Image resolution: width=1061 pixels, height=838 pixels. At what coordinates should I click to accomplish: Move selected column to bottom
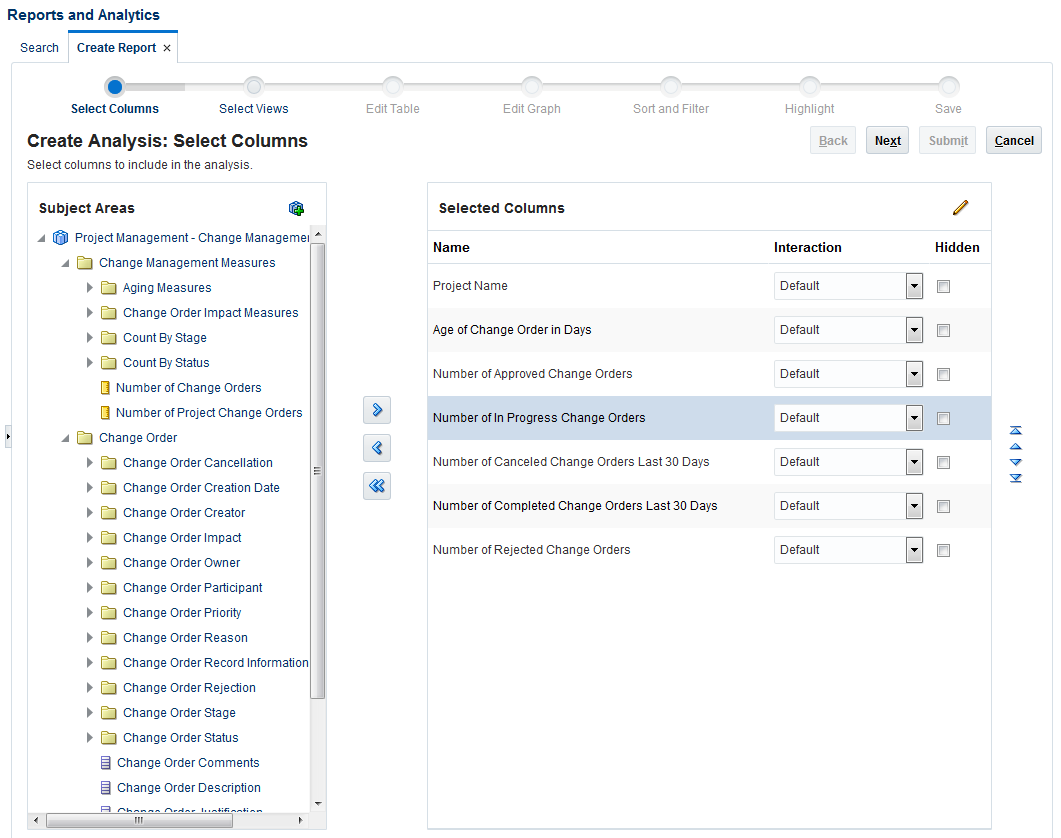(1016, 478)
